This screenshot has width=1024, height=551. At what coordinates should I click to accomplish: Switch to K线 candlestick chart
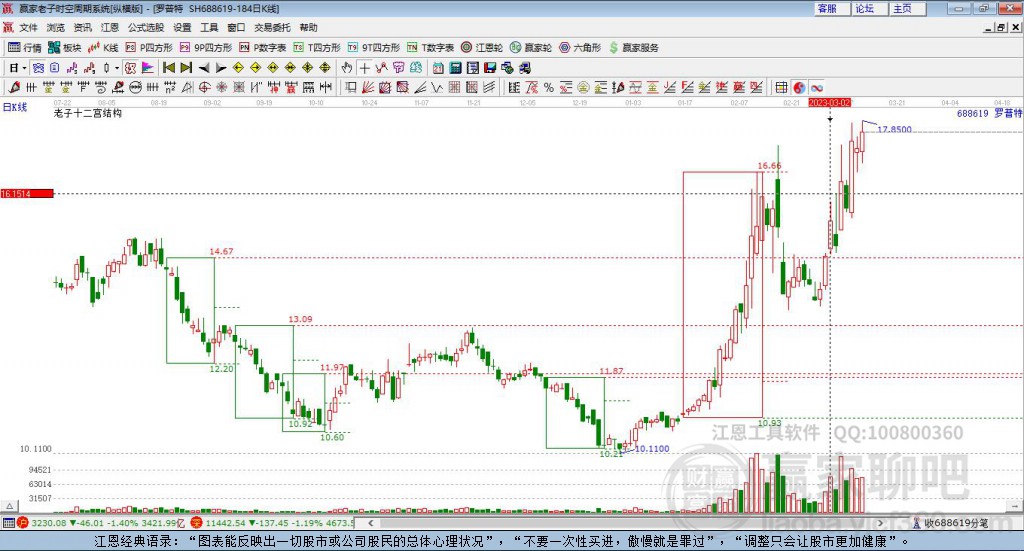(x=103, y=48)
